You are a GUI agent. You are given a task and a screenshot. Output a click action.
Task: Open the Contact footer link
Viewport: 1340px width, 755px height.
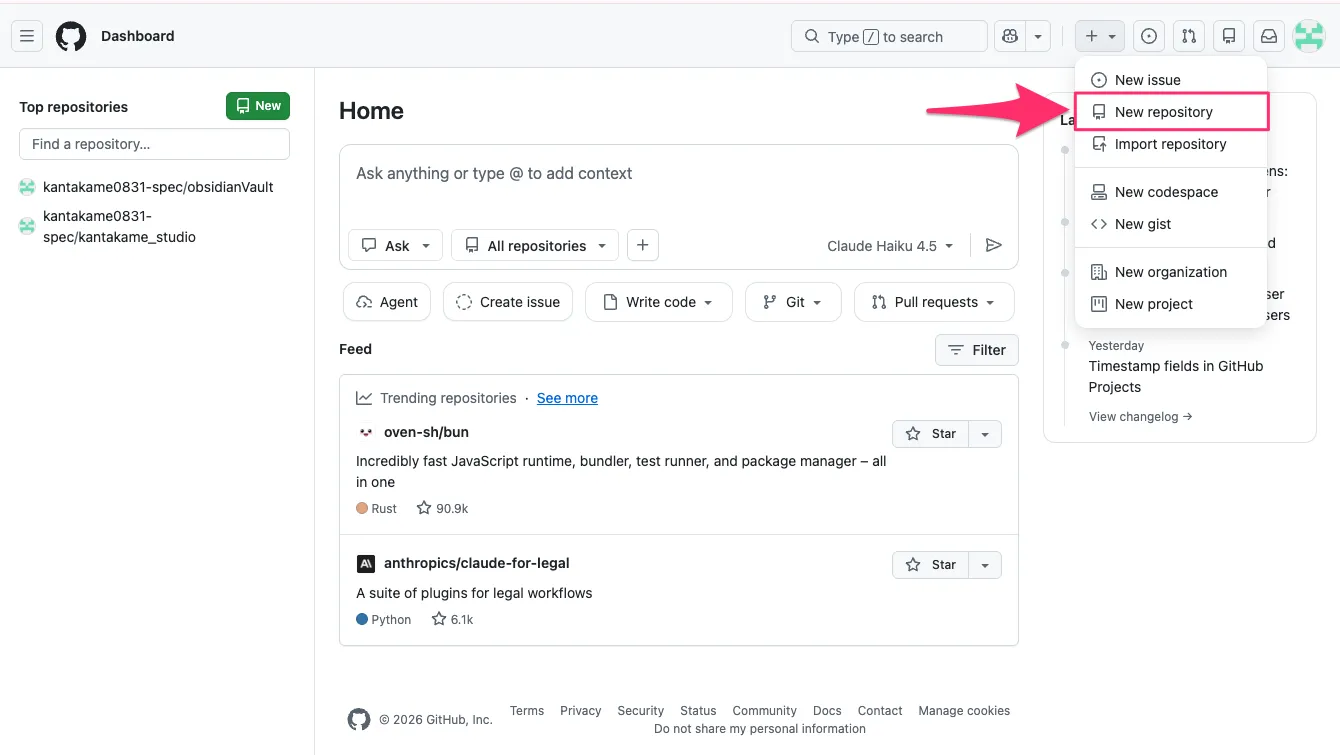[x=880, y=711]
